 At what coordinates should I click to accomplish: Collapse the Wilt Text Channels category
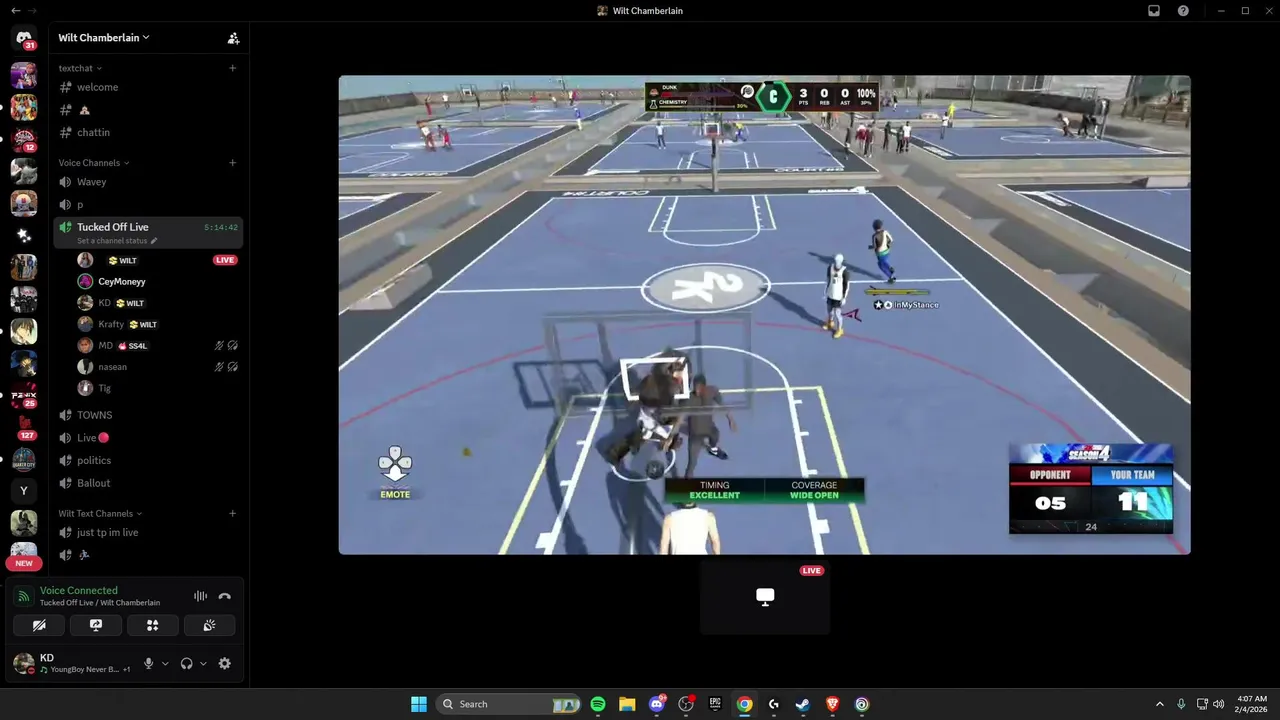point(100,514)
